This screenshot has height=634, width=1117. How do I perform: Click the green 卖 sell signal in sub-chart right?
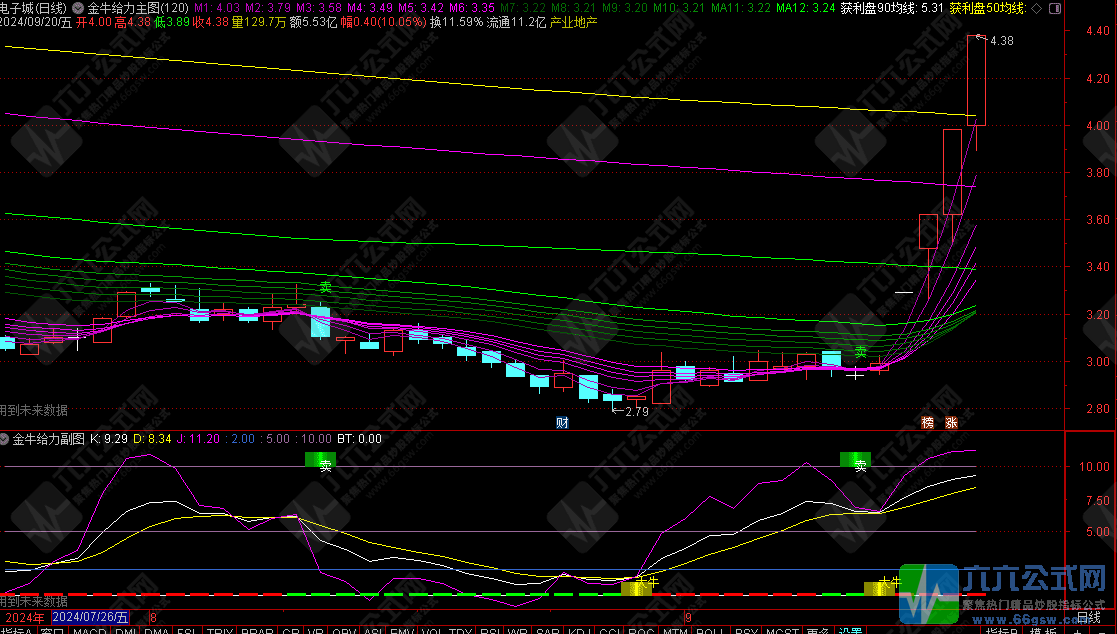[856, 461]
